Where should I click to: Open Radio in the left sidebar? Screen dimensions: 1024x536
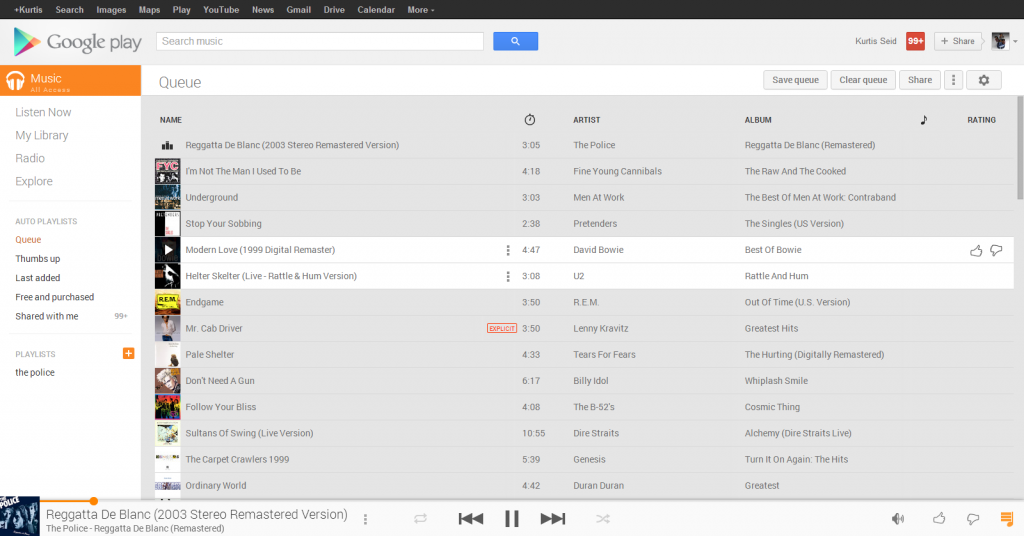point(30,158)
